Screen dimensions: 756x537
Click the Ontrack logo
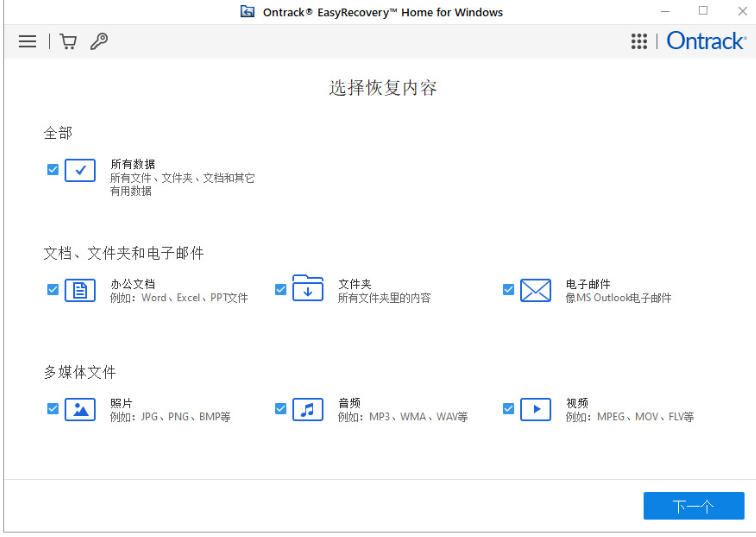706,41
